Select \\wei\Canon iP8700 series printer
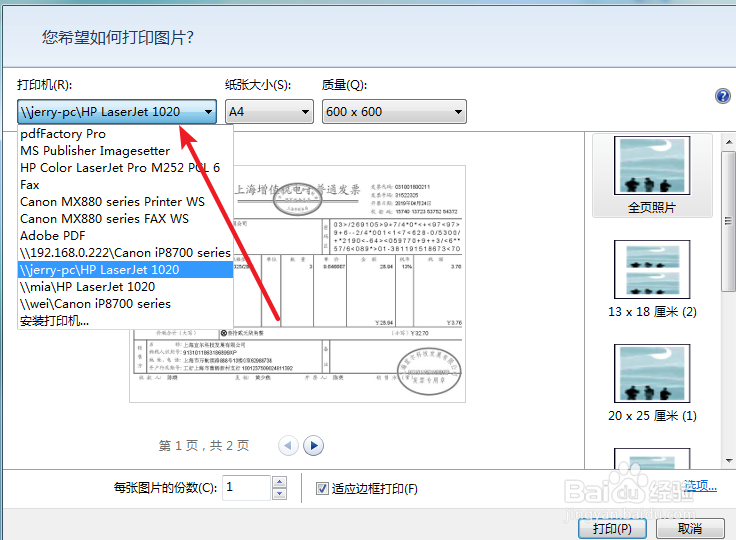Screen dimensions: 736x540 125,303
